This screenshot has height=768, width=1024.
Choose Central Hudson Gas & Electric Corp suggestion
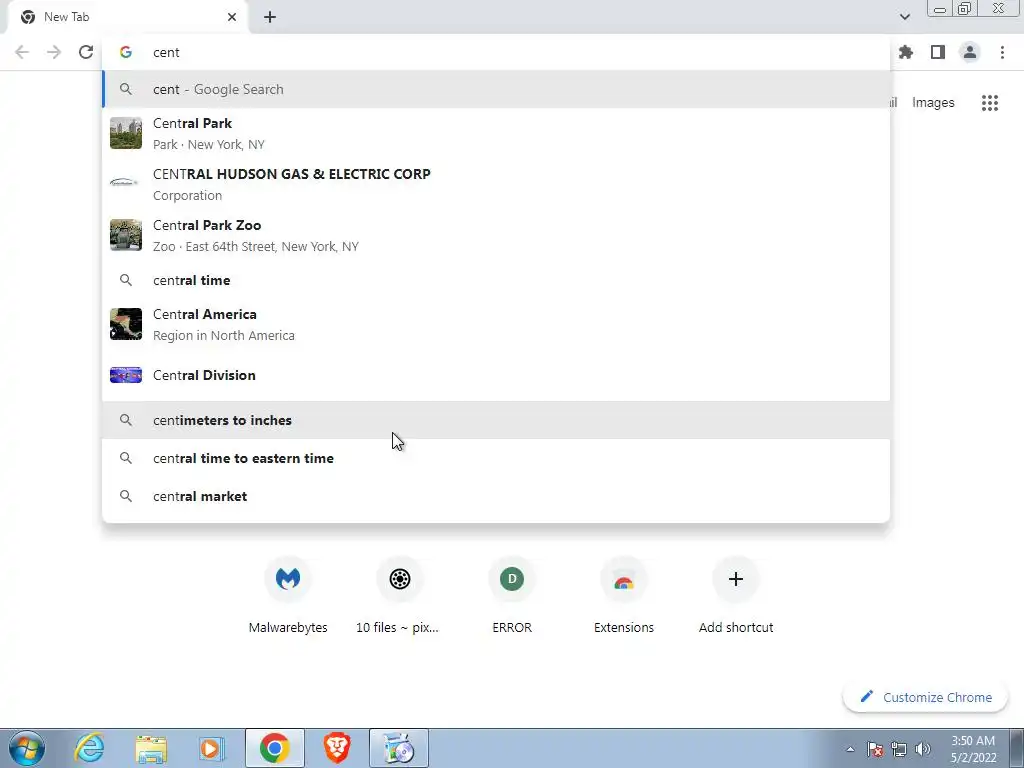496,184
